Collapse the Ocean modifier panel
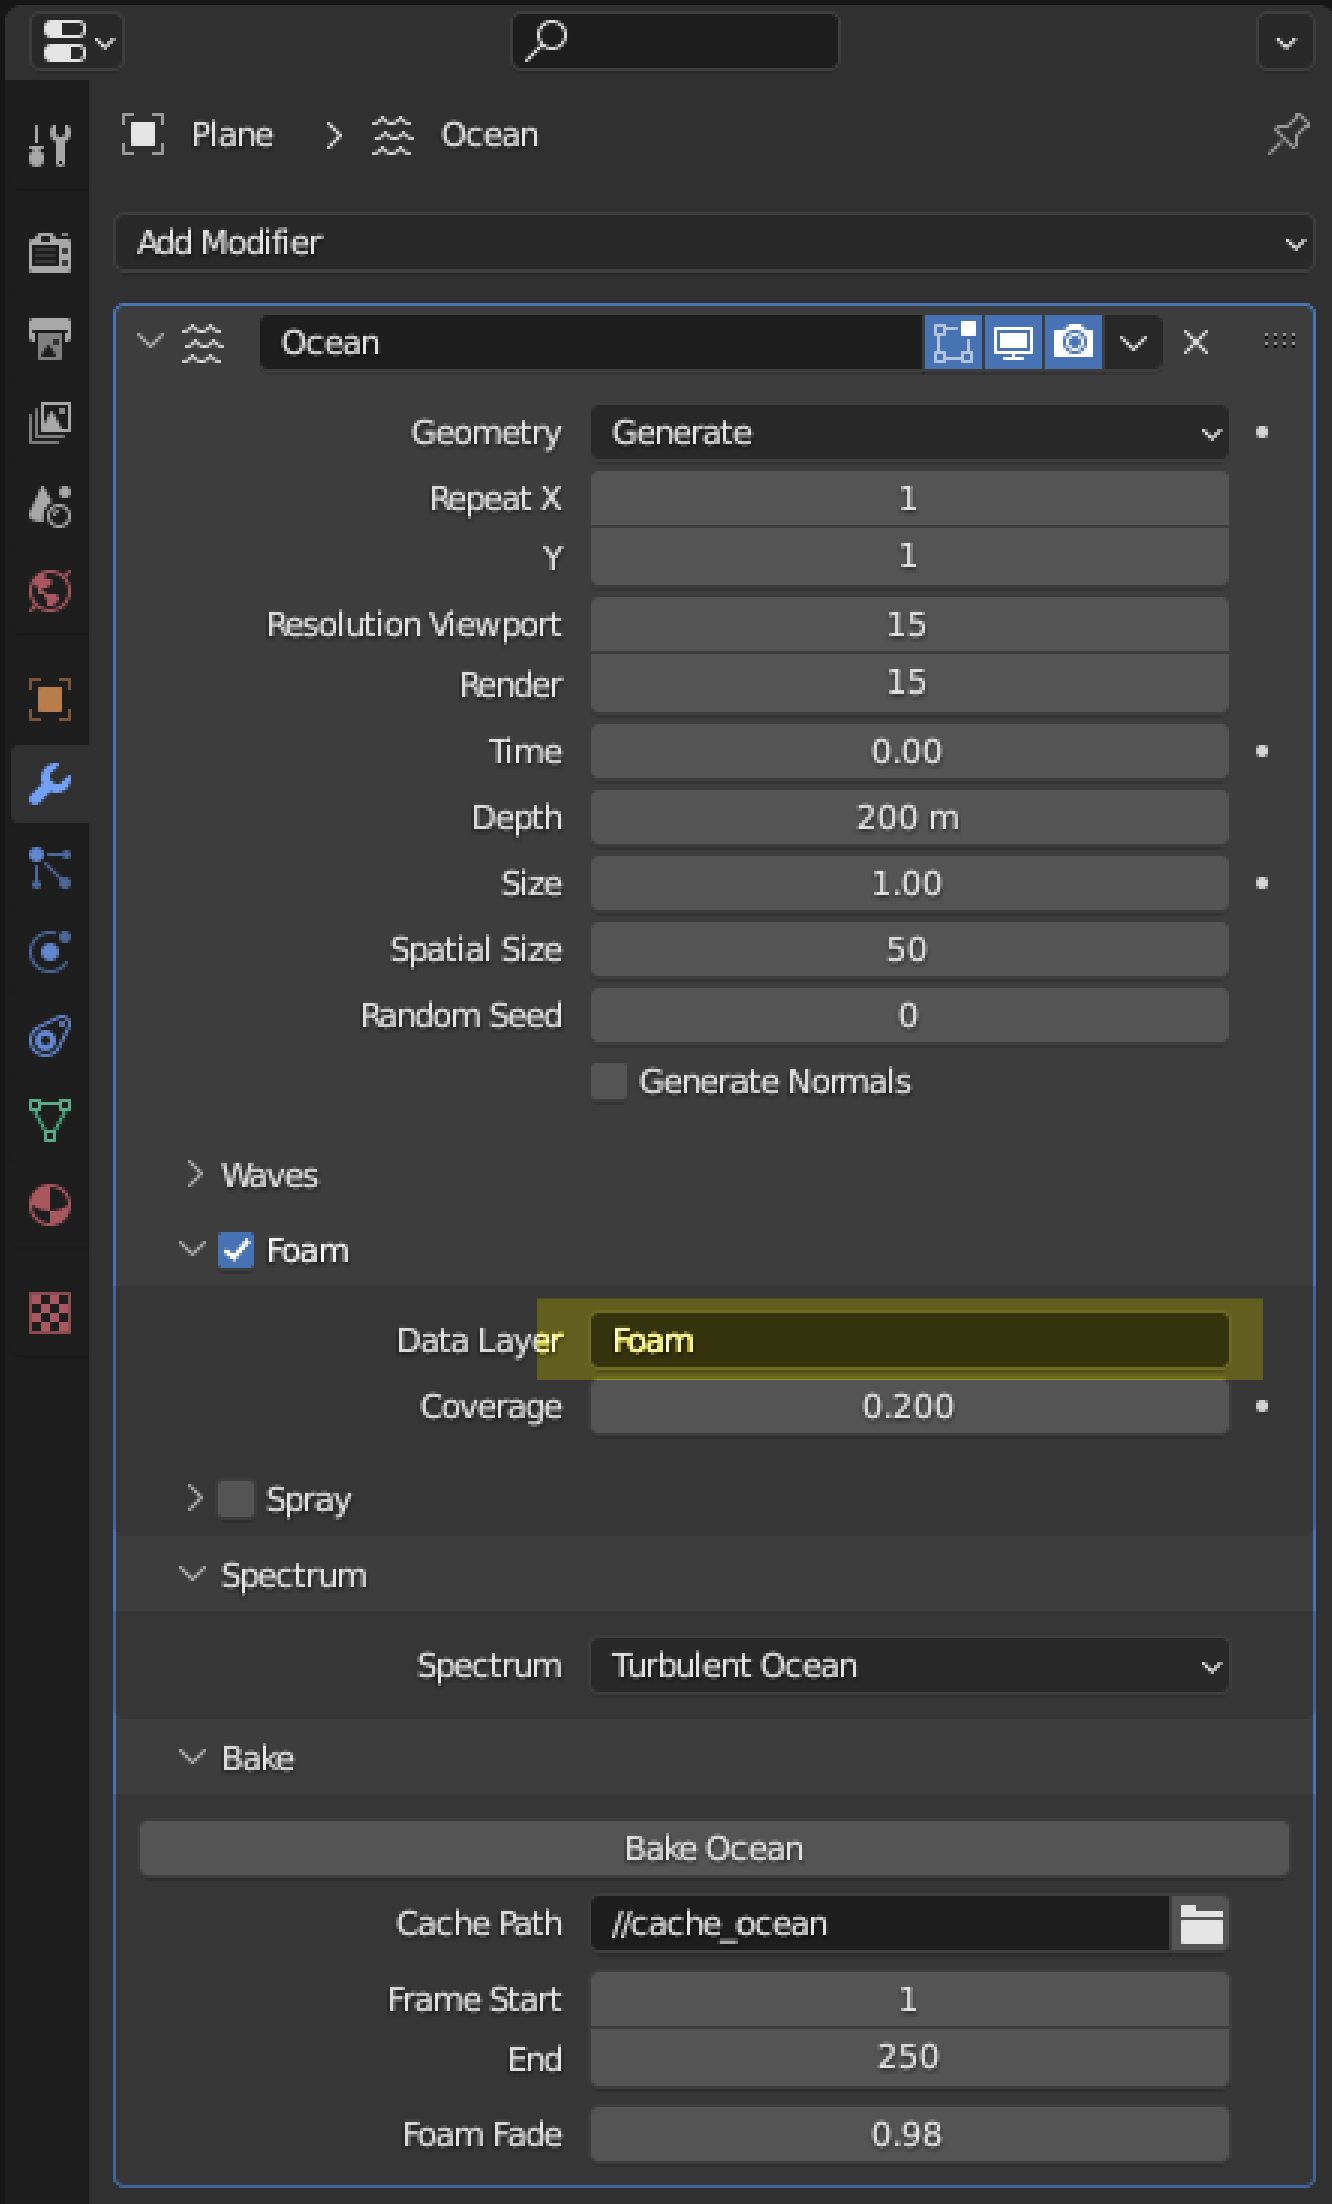The image size is (1332, 2204). (x=150, y=342)
